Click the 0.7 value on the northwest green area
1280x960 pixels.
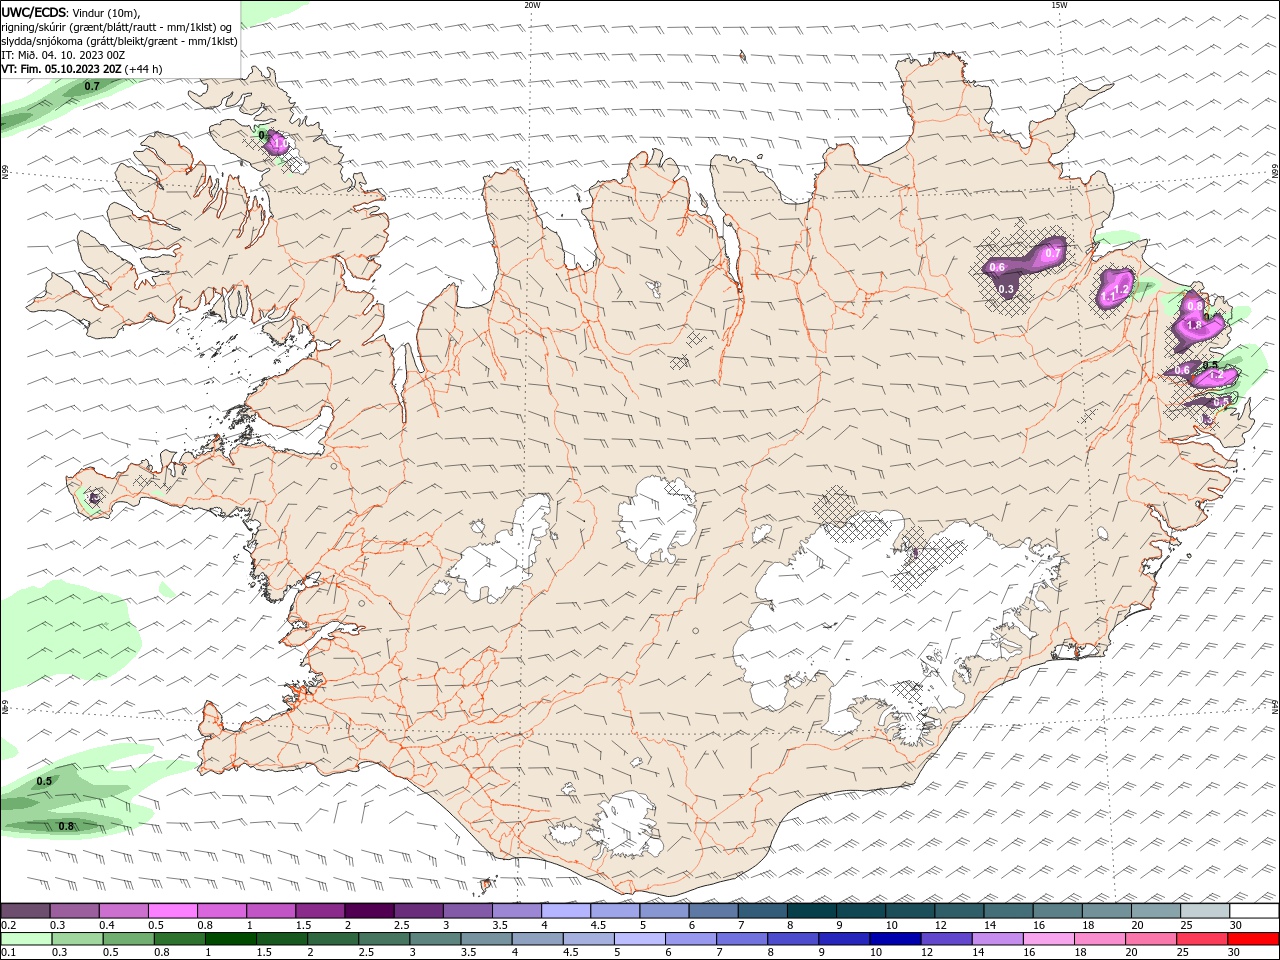tap(92, 86)
